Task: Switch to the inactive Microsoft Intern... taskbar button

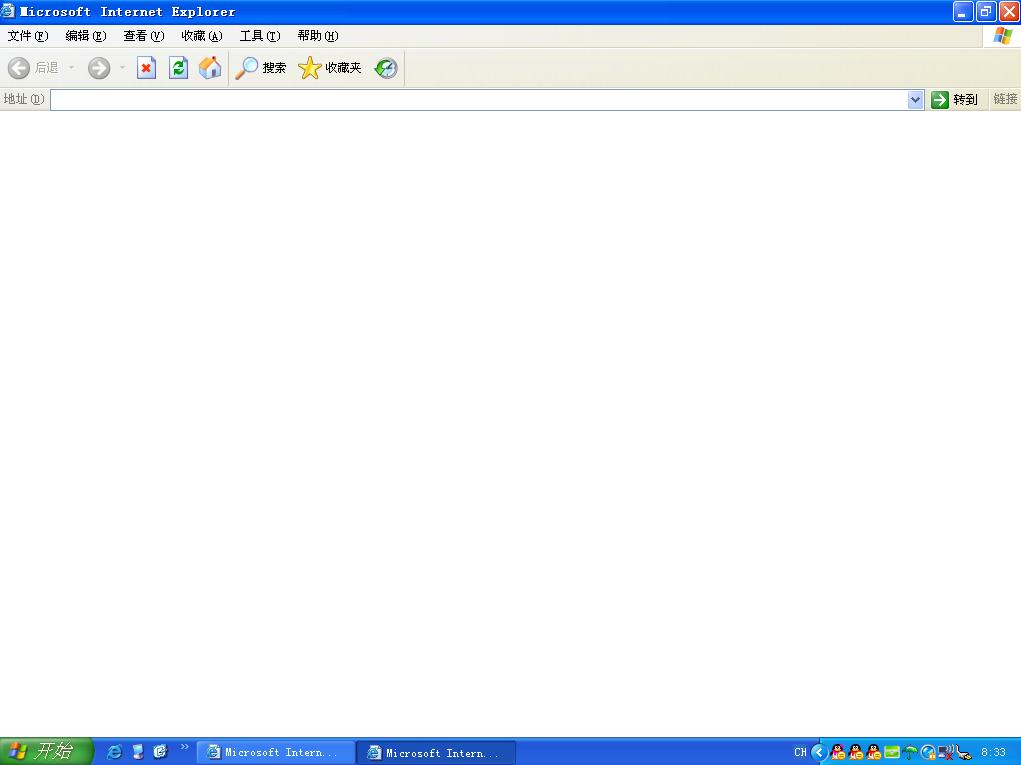Action: [x=275, y=753]
